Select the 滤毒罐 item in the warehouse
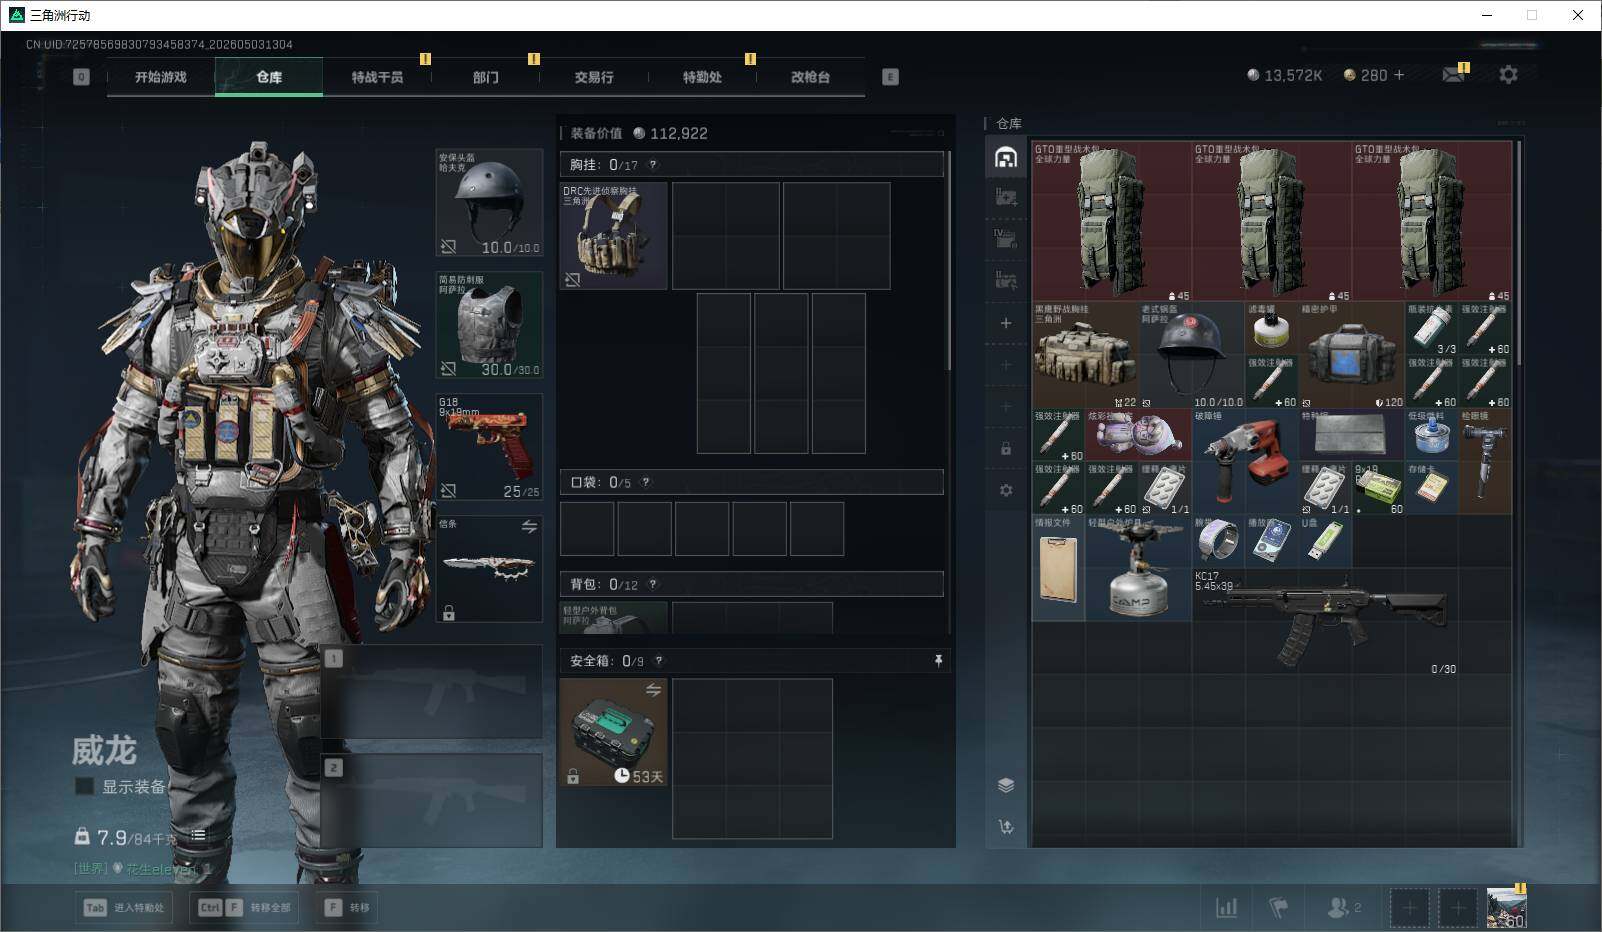1602x932 pixels. click(1272, 328)
